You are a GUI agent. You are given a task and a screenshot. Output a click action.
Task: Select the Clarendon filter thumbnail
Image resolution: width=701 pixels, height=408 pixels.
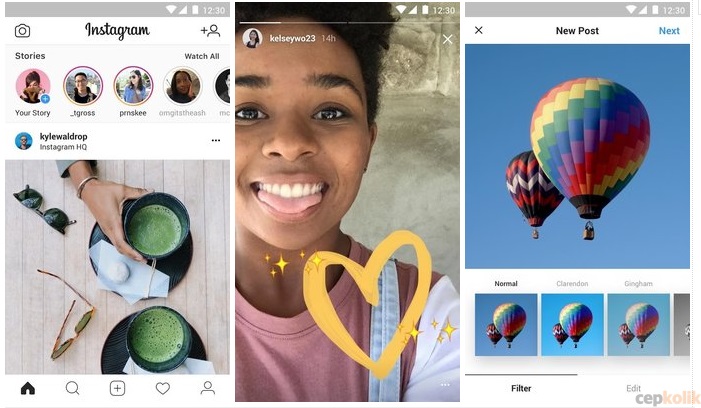pyautogui.click(x=572, y=325)
